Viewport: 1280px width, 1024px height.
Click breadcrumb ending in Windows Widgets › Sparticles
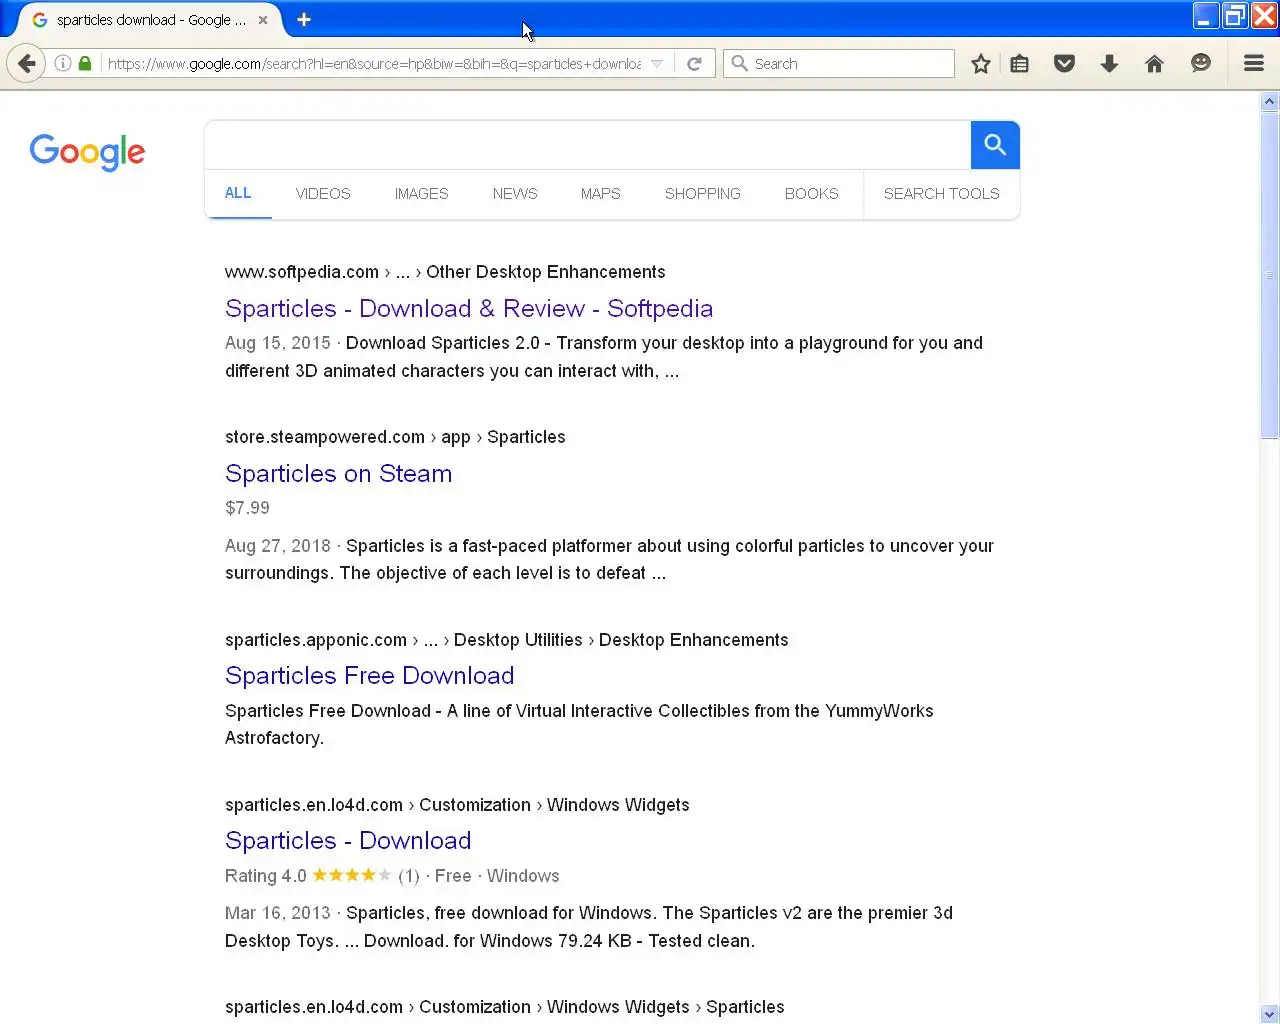pyautogui.click(x=505, y=1007)
